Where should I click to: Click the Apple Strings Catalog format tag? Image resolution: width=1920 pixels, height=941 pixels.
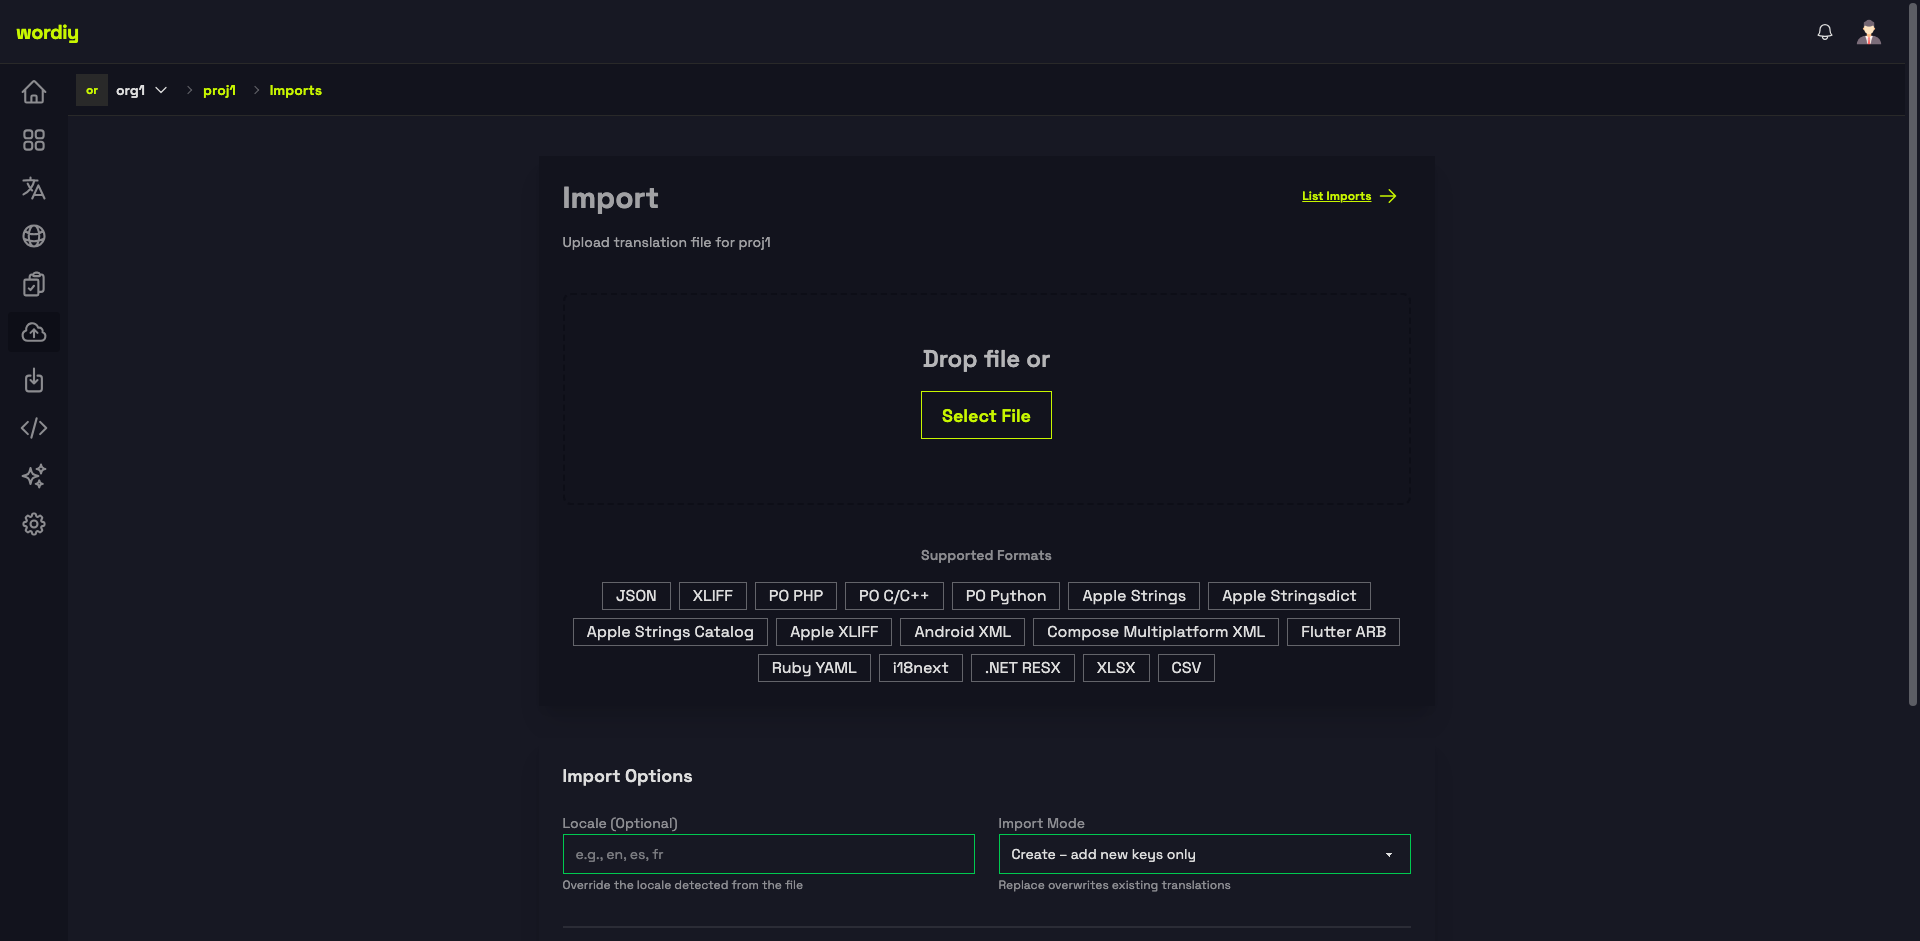tap(670, 632)
